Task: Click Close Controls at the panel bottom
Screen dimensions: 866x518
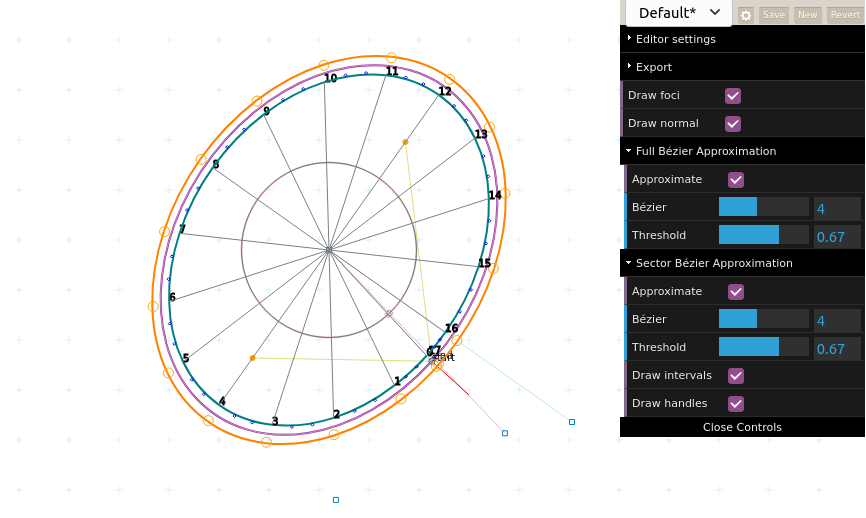Action: 742,427
